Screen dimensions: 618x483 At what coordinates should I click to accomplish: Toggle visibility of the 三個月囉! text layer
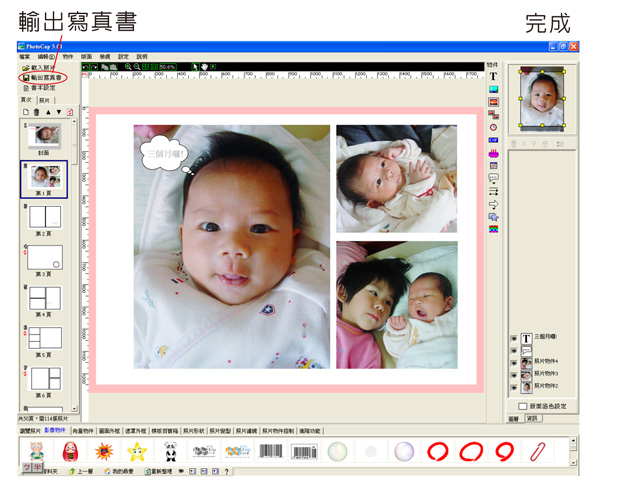pos(514,339)
